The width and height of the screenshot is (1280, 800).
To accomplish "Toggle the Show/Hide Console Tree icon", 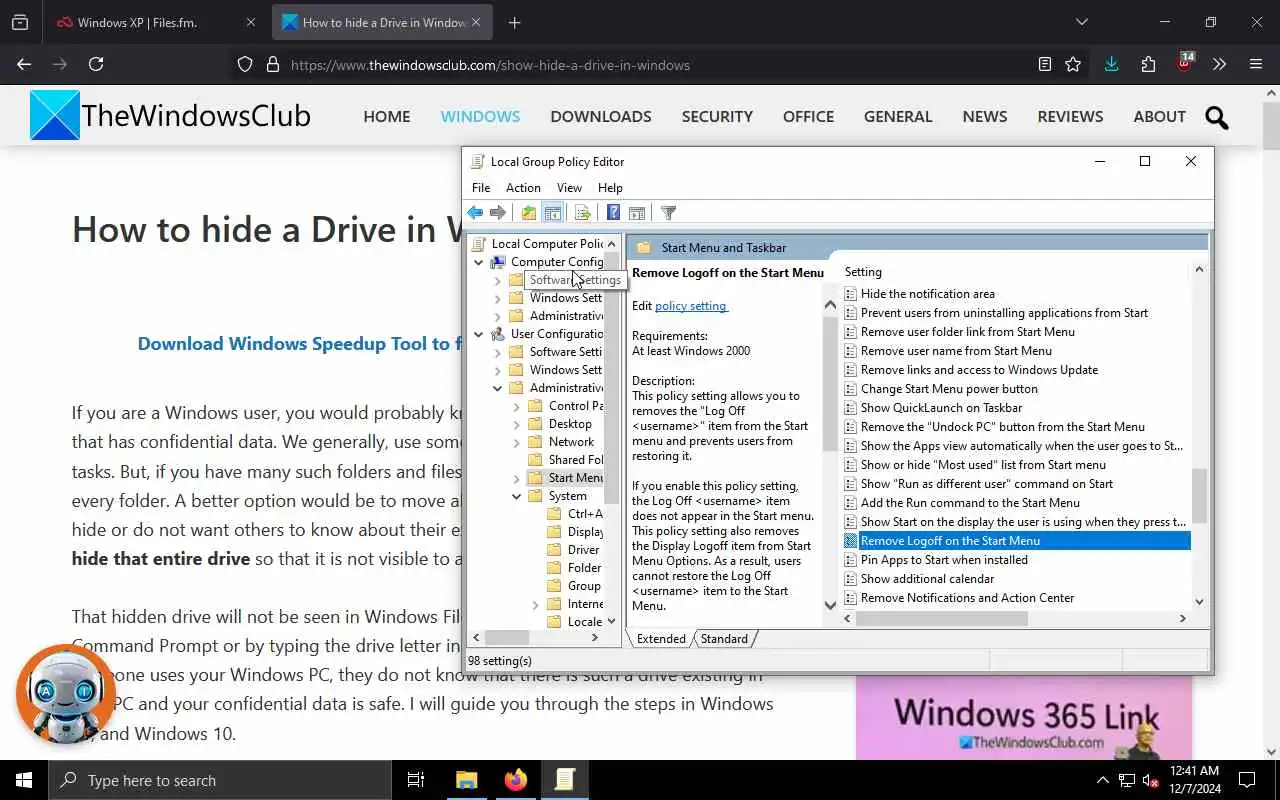I will (552, 212).
